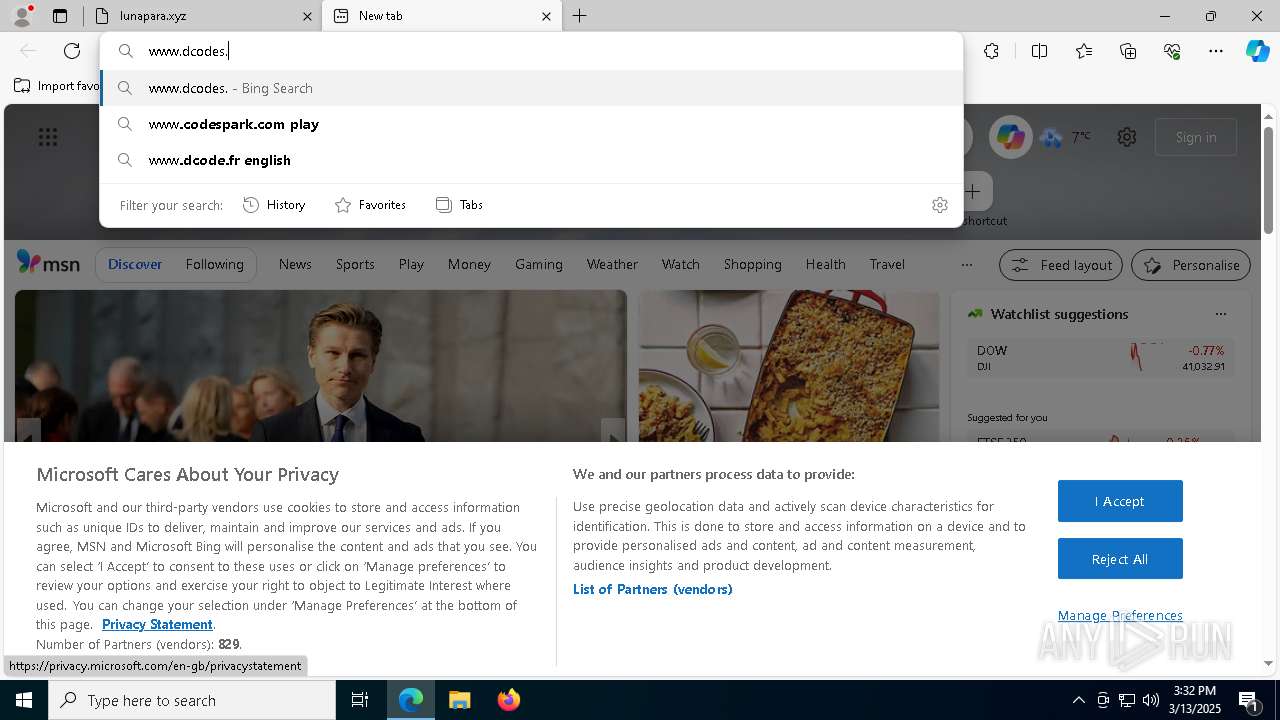1280x720 pixels.
Task: Click Reject All on privacy banner
Action: 1120,559
